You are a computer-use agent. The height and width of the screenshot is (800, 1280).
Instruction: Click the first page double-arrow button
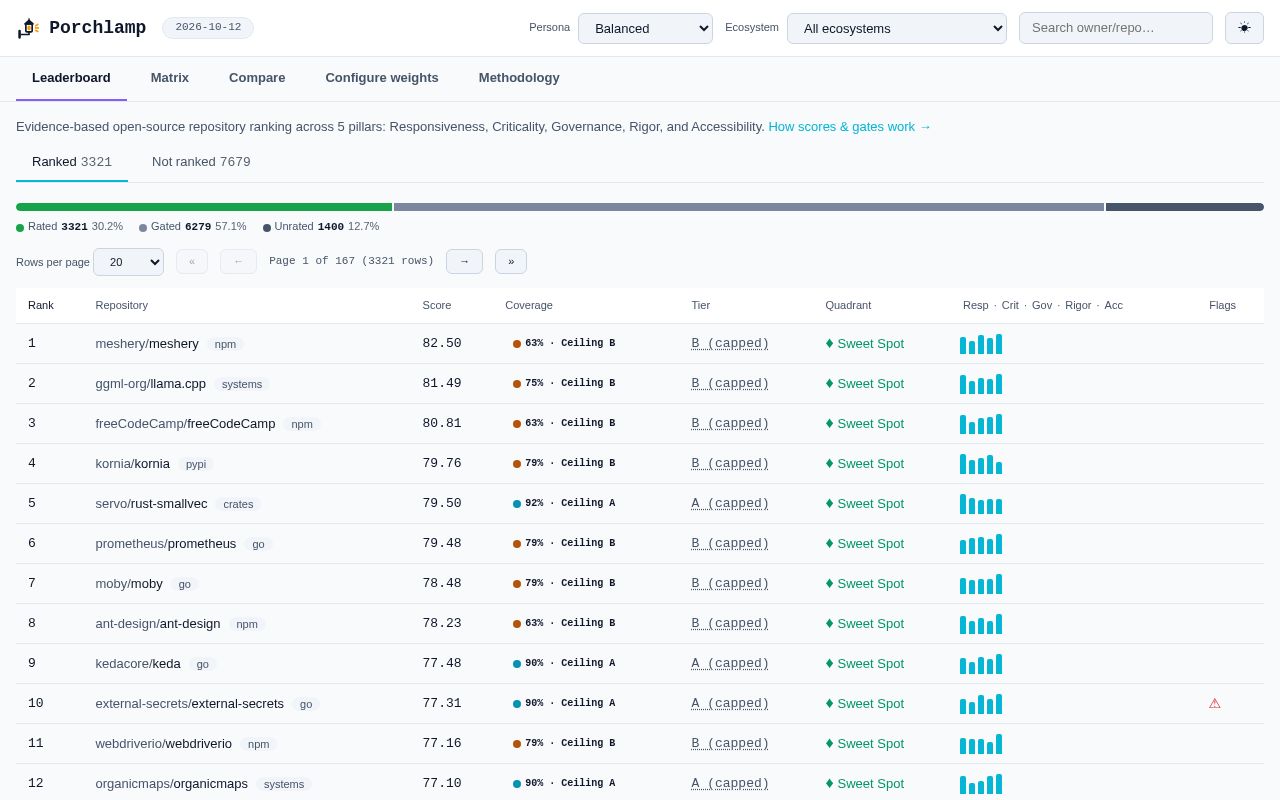coord(192,261)
